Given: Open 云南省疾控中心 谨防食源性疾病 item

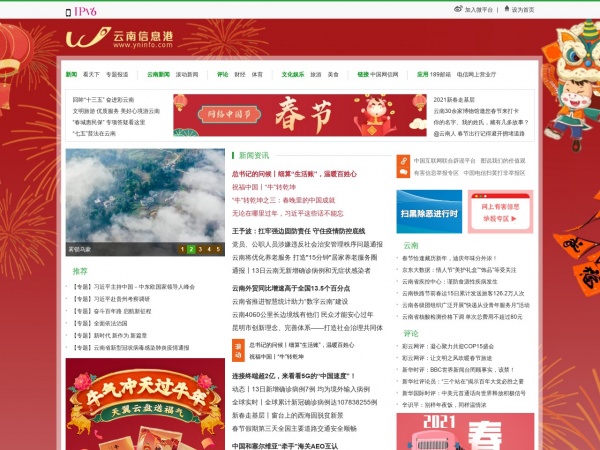Looking at the screenshot, I should (450, 282).
